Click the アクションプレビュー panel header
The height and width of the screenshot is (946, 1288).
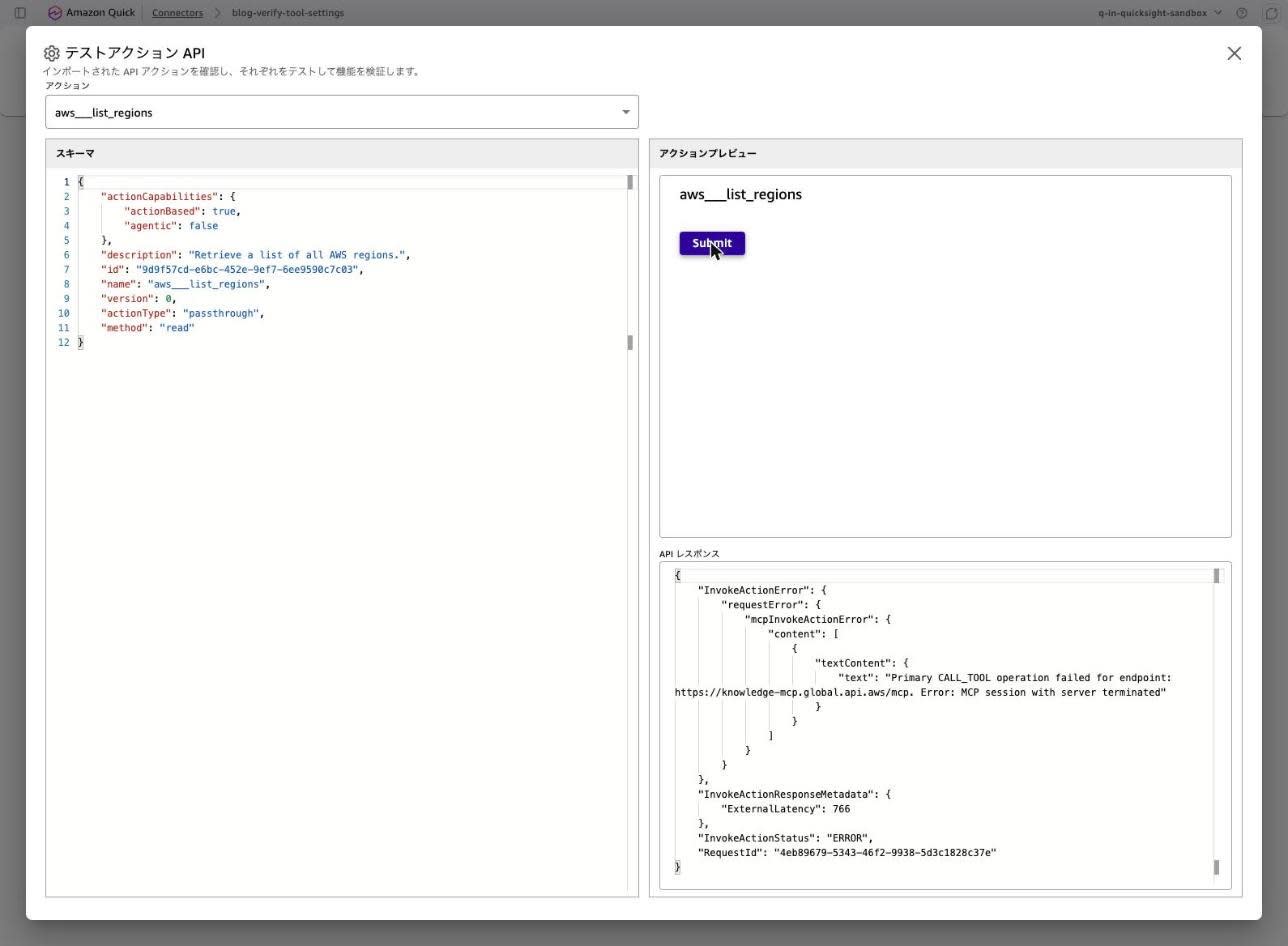(x=945, y=153)
